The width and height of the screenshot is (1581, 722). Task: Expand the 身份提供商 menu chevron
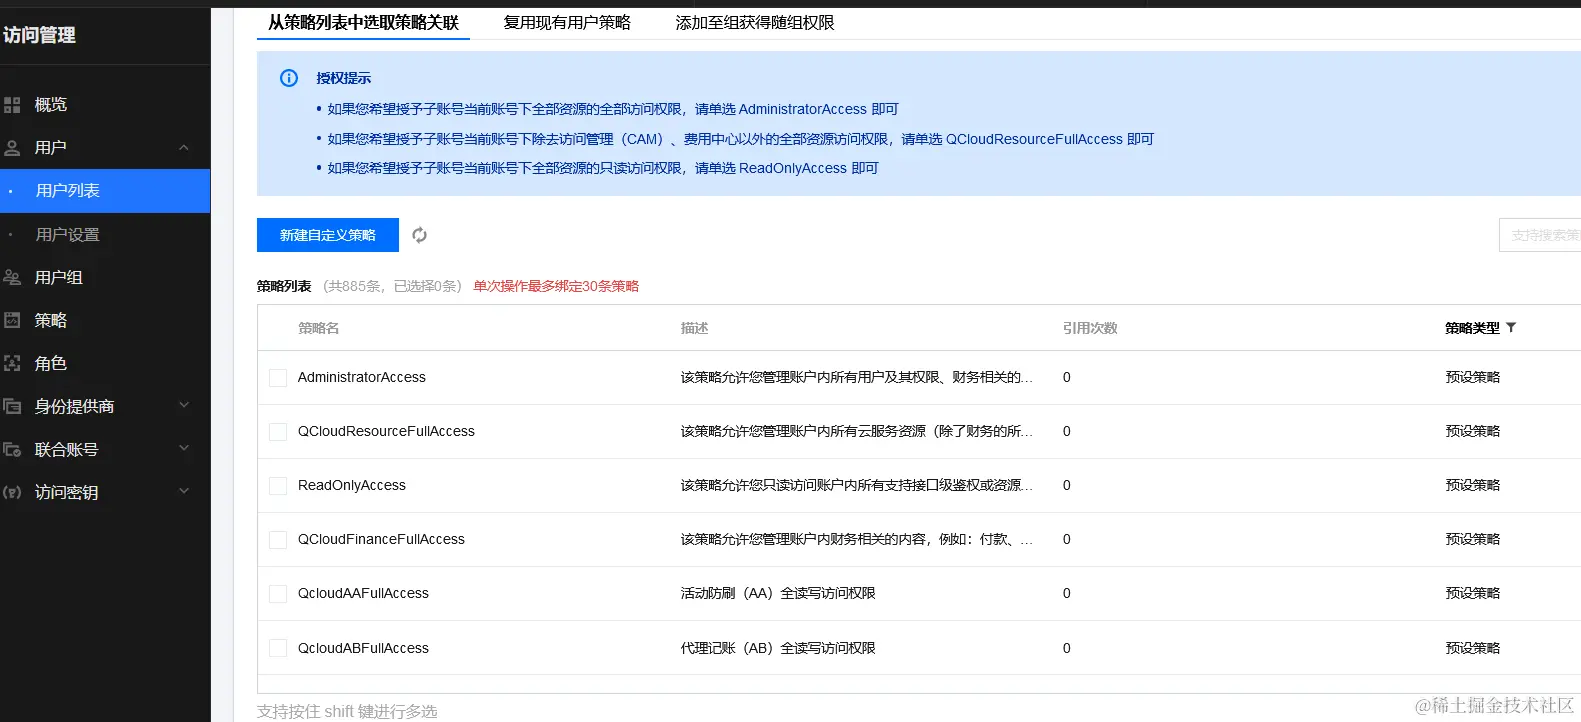click(x=184, y=405)
